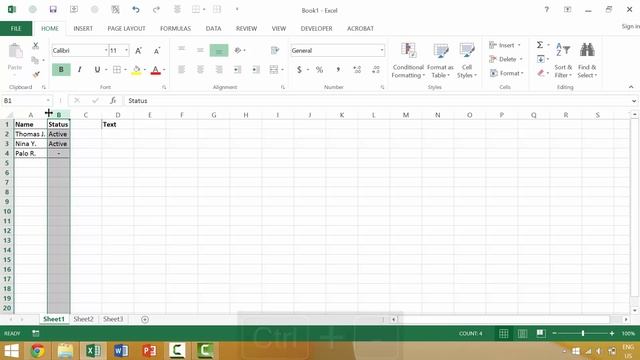Switch to FORMULAS tab
640x360 pixels.
tap(175, 29)
